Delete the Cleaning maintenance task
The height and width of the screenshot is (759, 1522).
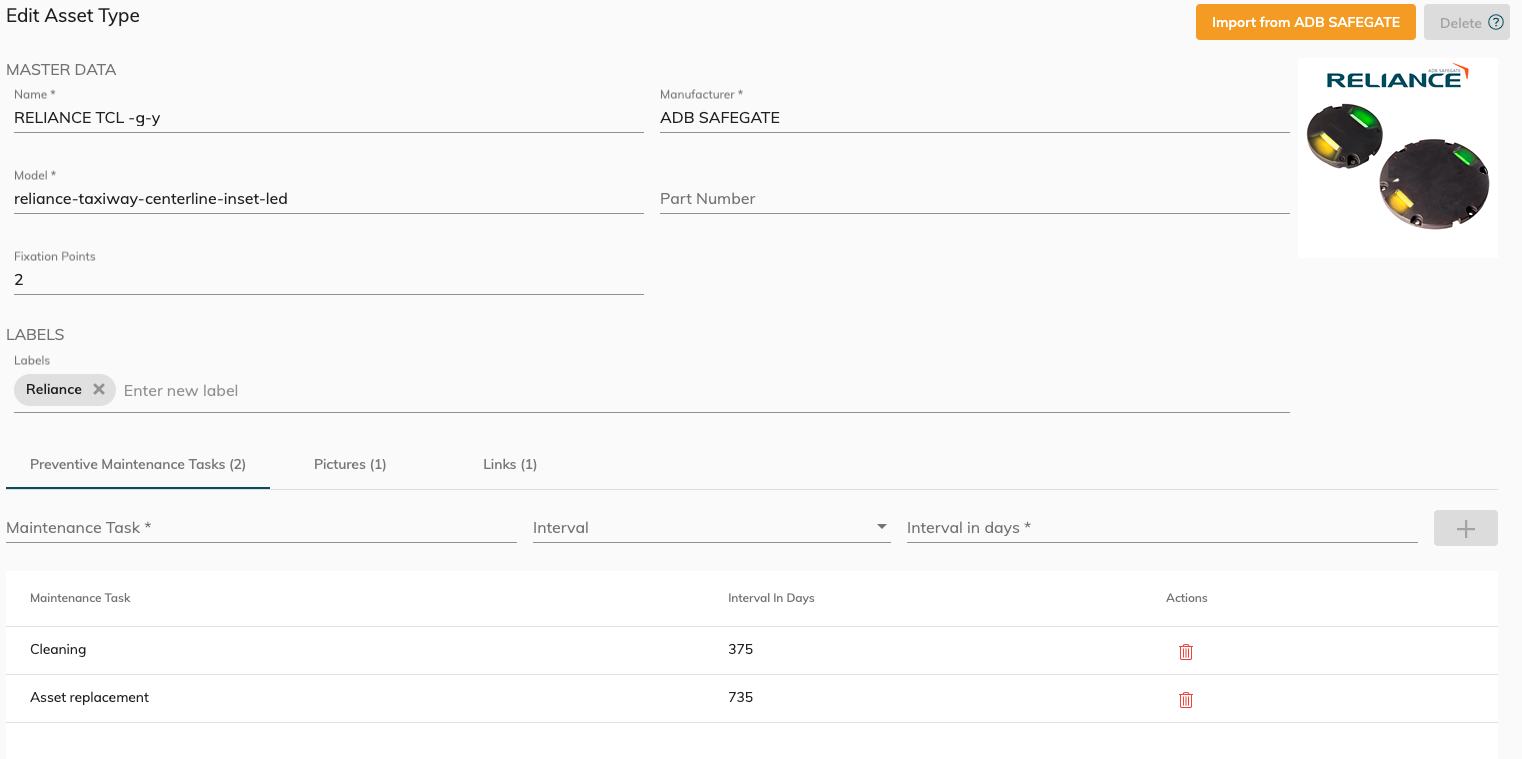pyautogui.click(x=1185, y=652)
